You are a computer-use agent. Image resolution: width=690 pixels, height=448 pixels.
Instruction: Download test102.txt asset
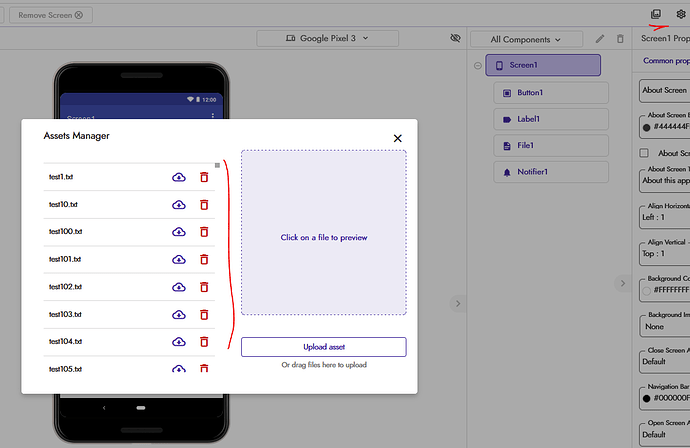(x=179, y=287)
